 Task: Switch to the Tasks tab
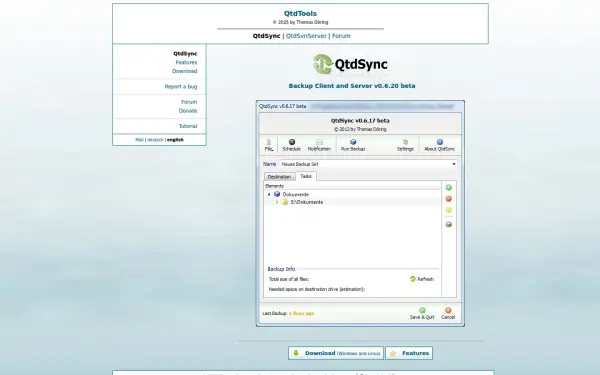pyautogui.click(x=306, y=176)
